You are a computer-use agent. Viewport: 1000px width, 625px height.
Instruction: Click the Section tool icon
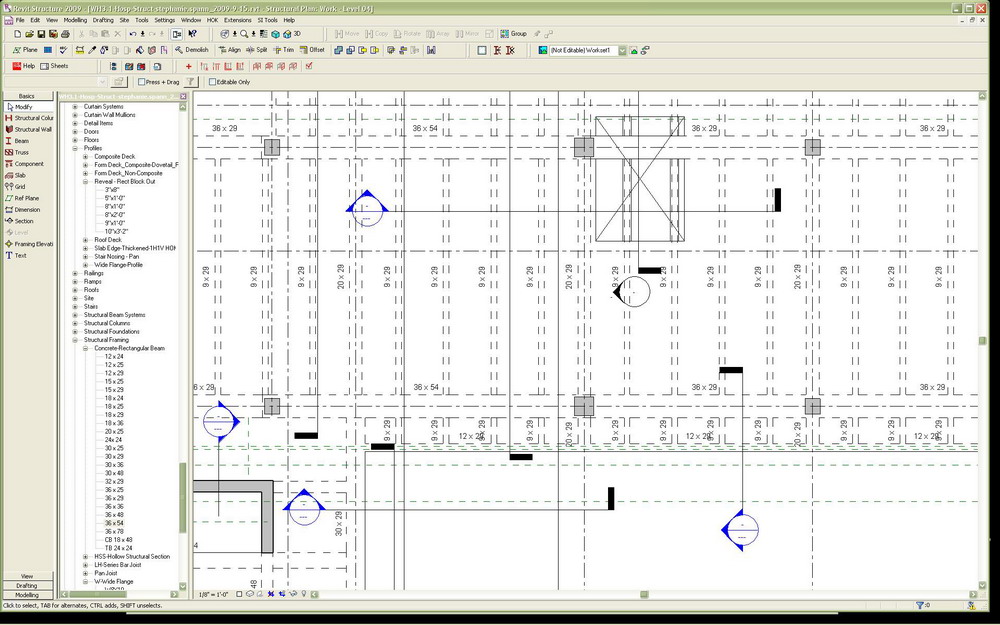(x=9, y=221)
